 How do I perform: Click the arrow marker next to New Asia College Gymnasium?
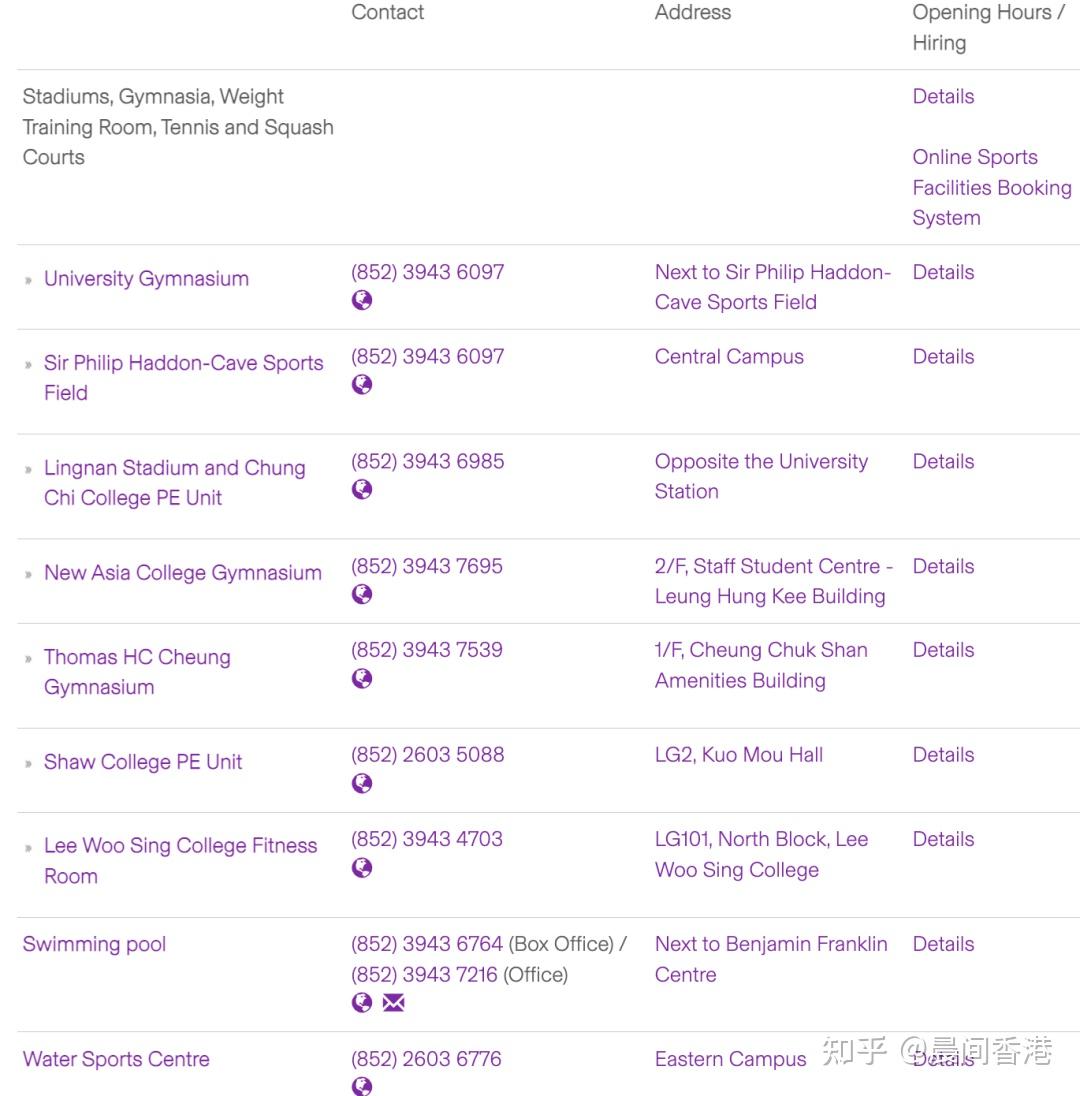pos(29,574)
